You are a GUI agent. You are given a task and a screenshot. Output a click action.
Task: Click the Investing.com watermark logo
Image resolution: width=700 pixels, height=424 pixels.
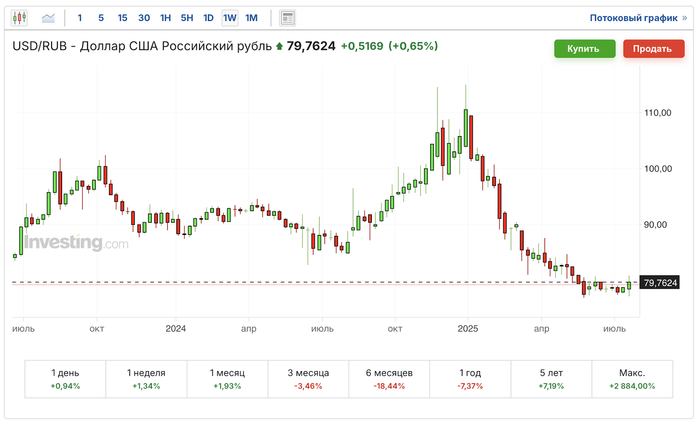pos(76,243)
